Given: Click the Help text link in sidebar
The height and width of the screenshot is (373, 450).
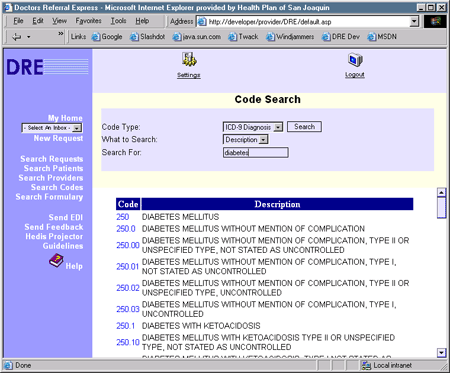Looking at the screenshot, I should [74, 266].
